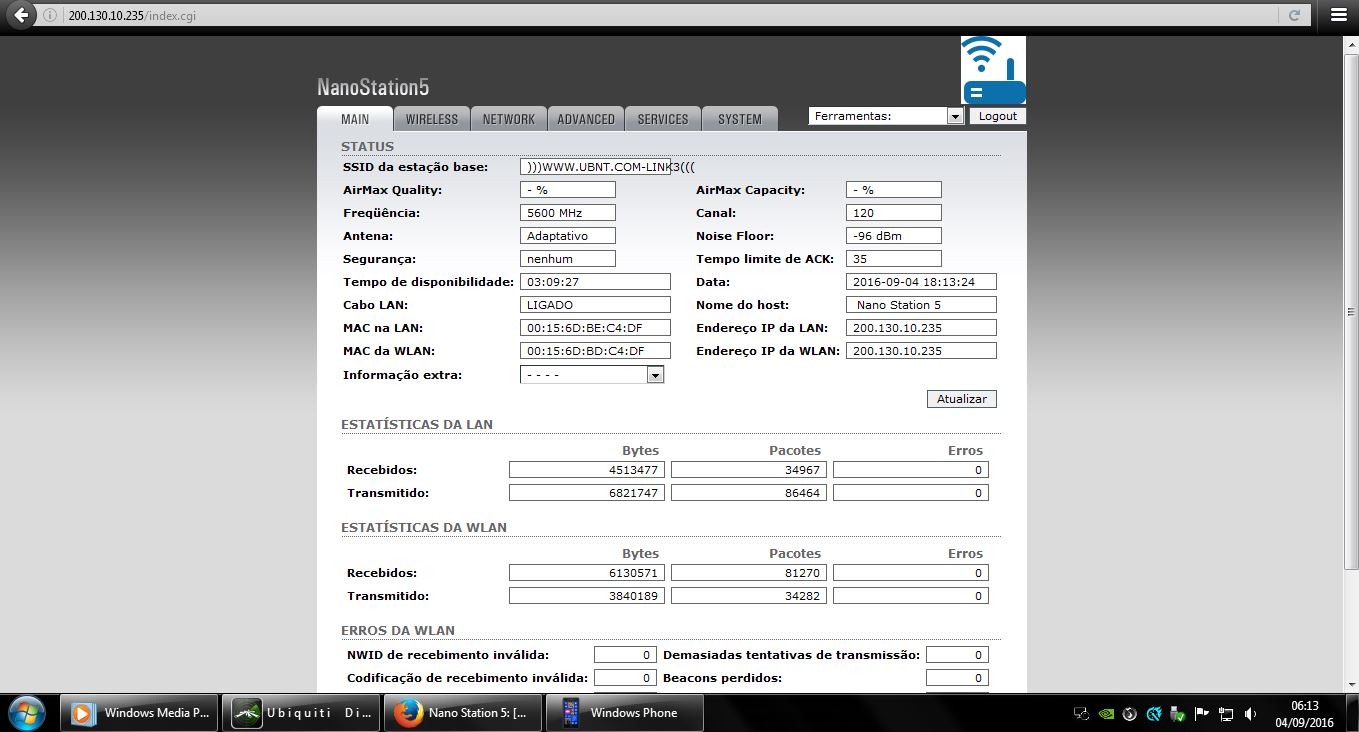
Task: Click the Canal value 120
Action: 894,213
